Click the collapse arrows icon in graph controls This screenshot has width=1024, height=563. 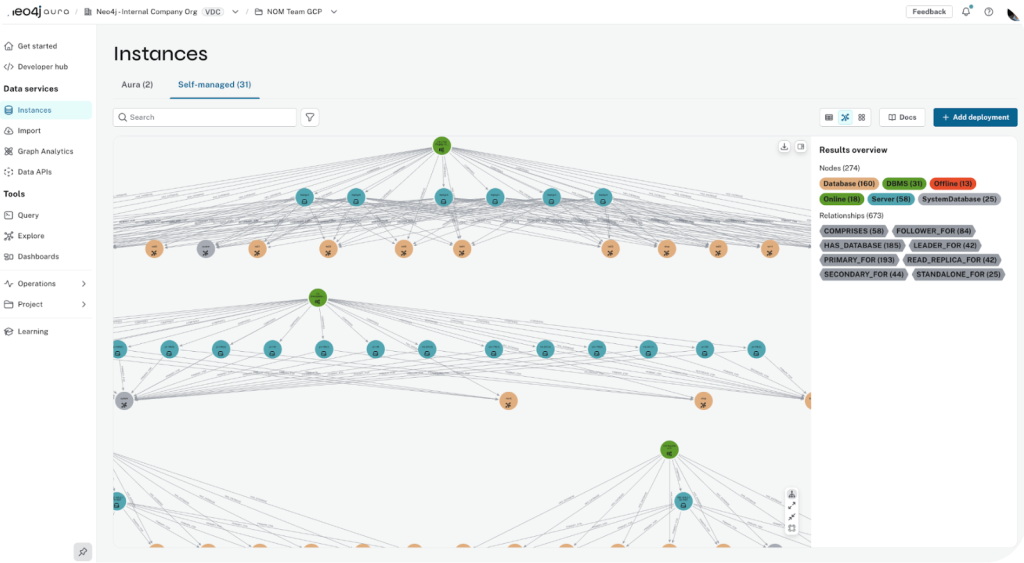pos(792,517)
